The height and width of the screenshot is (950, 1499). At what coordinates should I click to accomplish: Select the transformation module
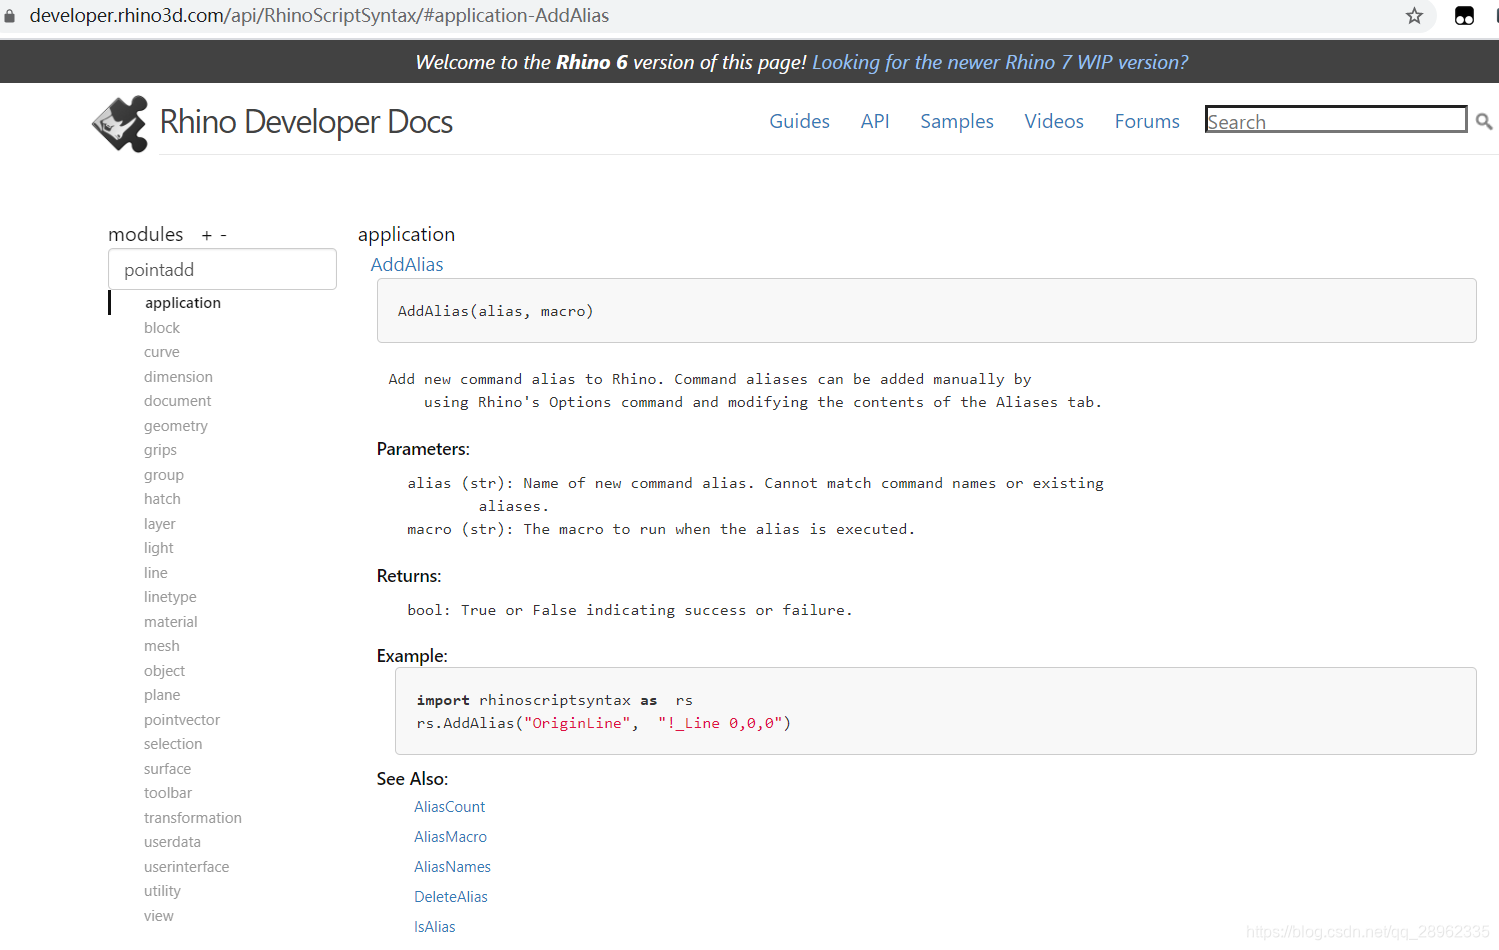click(x=193, y=818)
